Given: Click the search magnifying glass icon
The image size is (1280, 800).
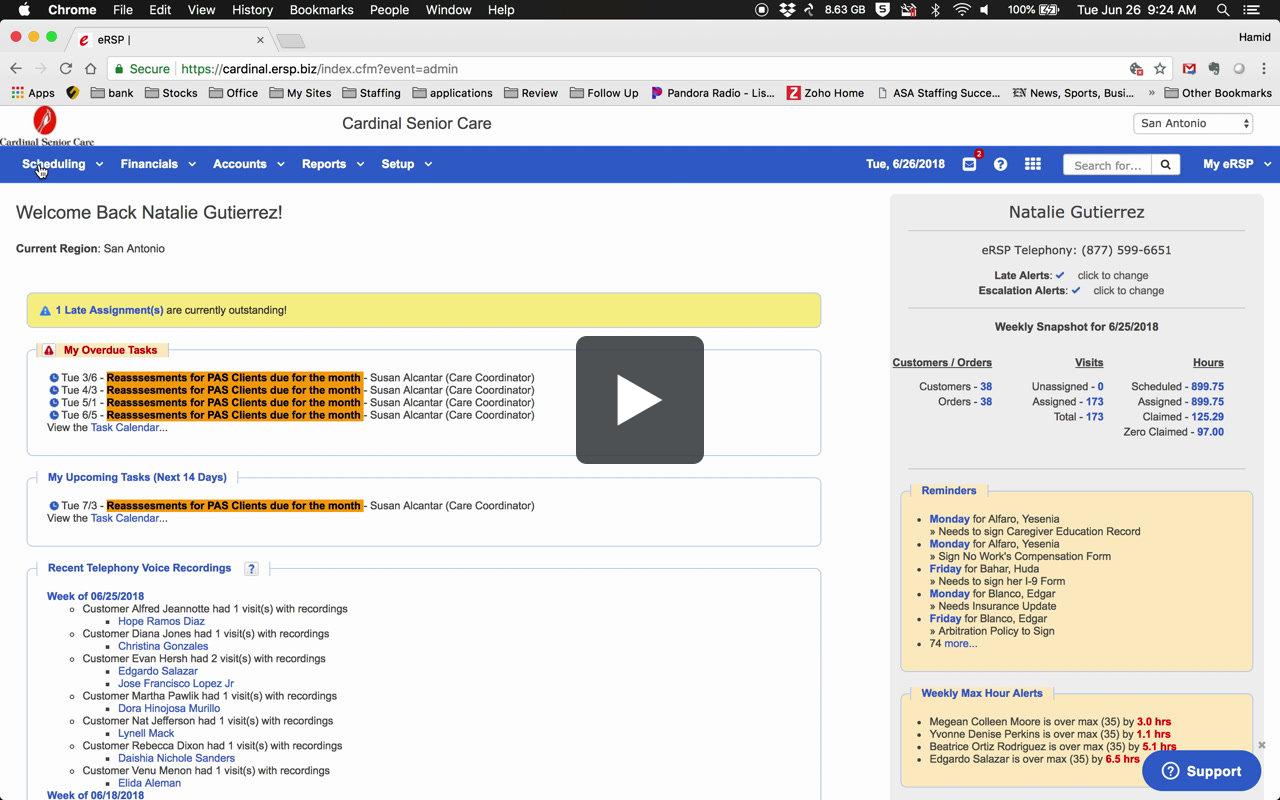Looking at the screenshot, I should [x=1165, y=164].
